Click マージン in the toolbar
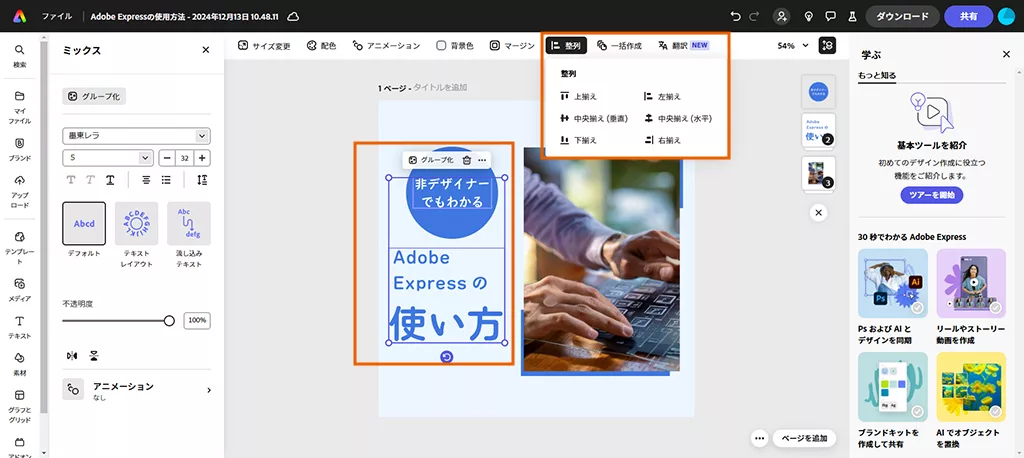 [512, 46]
